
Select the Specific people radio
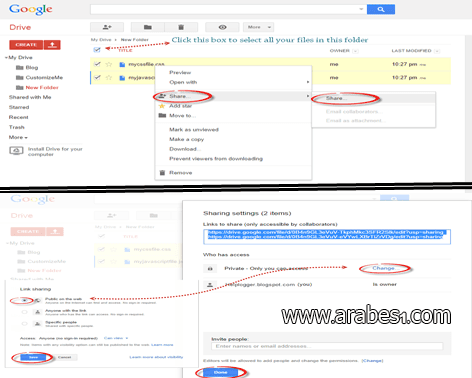24,323
